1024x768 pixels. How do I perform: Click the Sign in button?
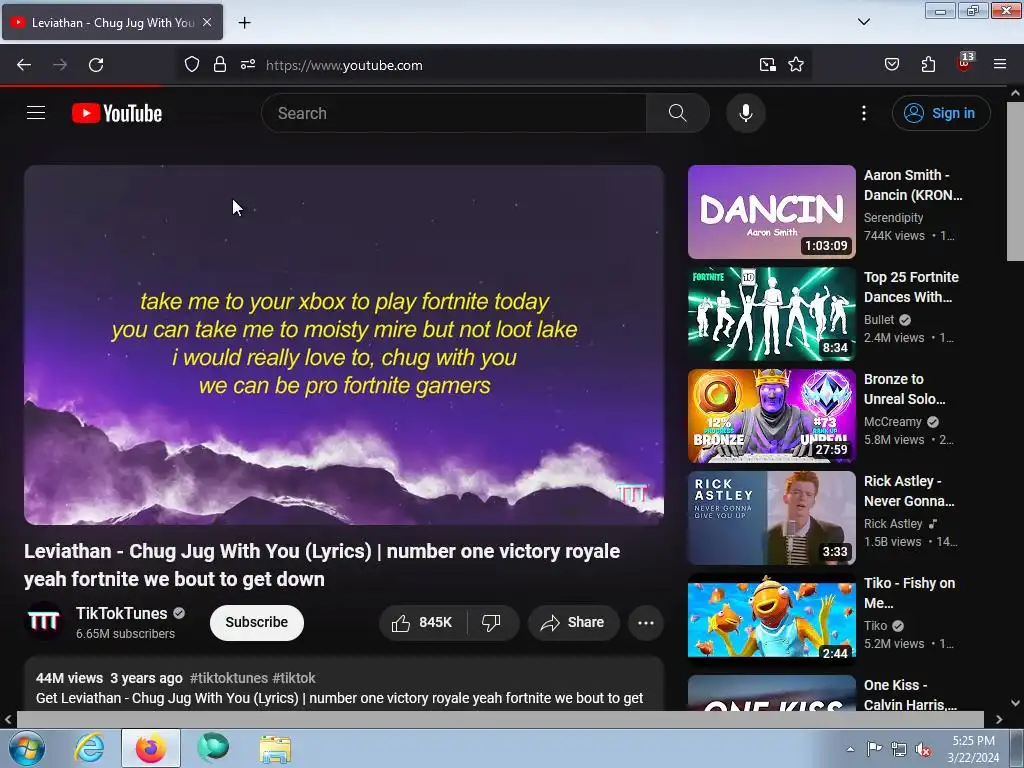941,113
